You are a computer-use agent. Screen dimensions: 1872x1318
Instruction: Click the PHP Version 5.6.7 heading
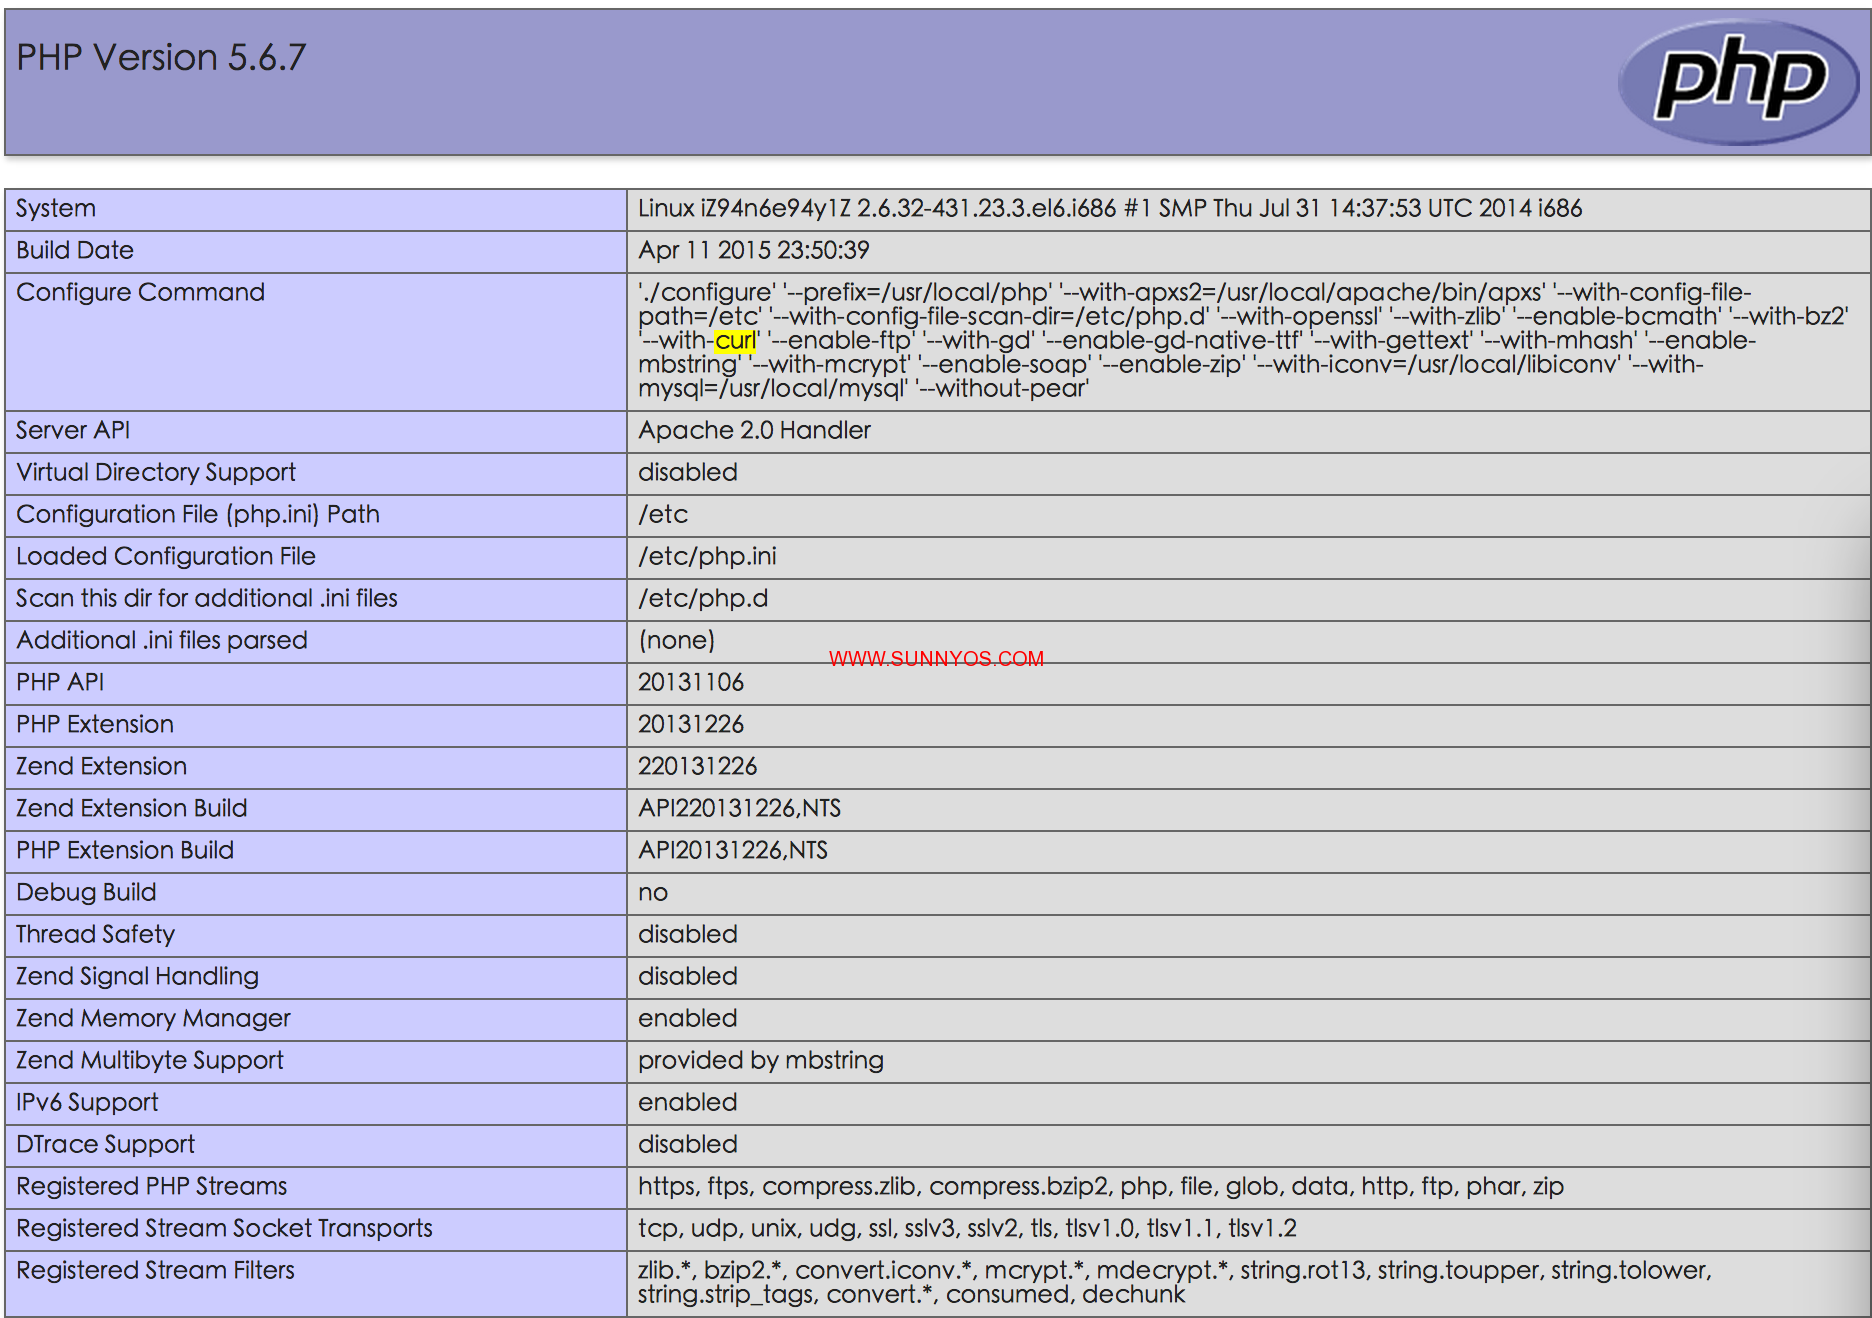(x=161, y=58)
